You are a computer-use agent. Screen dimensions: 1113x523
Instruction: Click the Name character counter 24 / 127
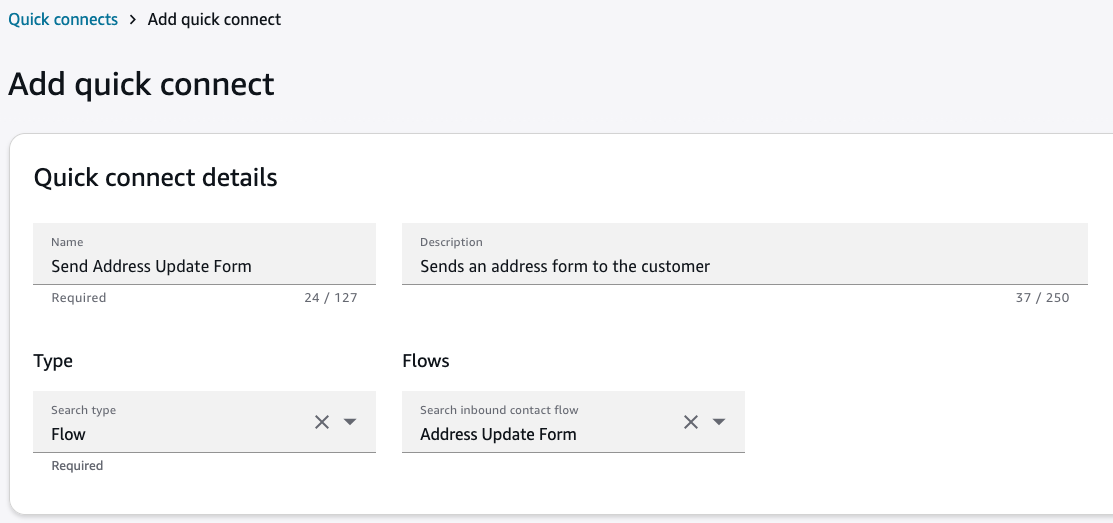point(330,298)
